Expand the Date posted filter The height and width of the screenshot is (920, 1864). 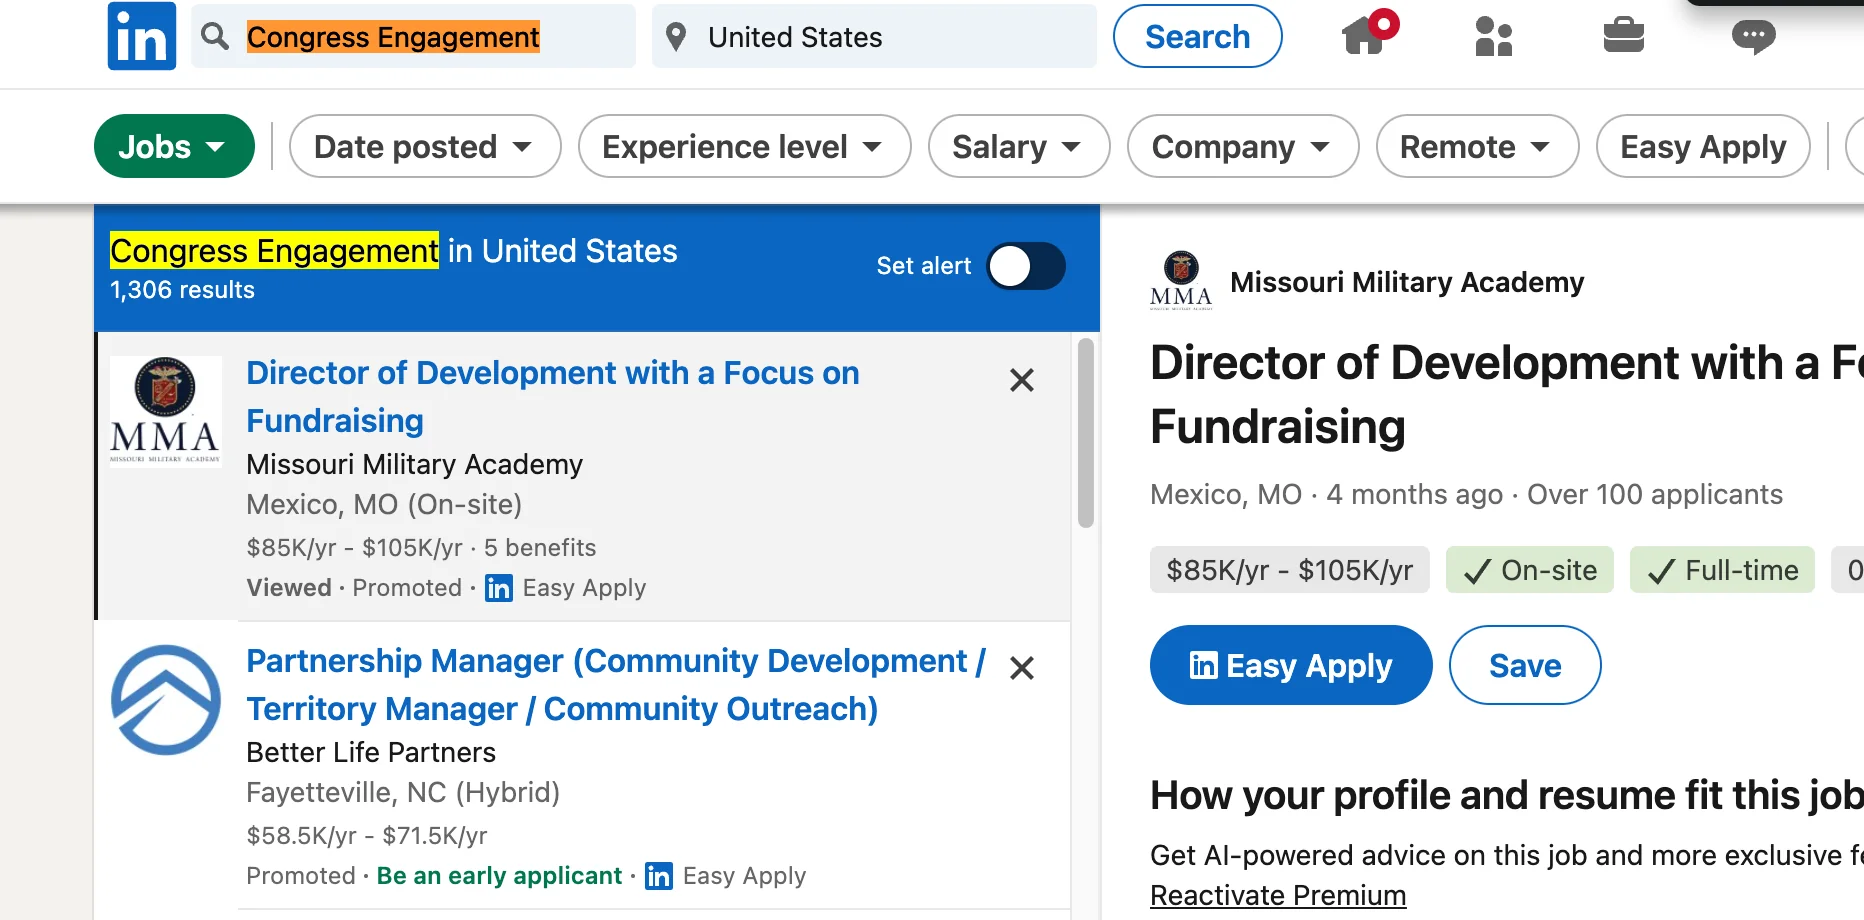click(x=425, y=146)
